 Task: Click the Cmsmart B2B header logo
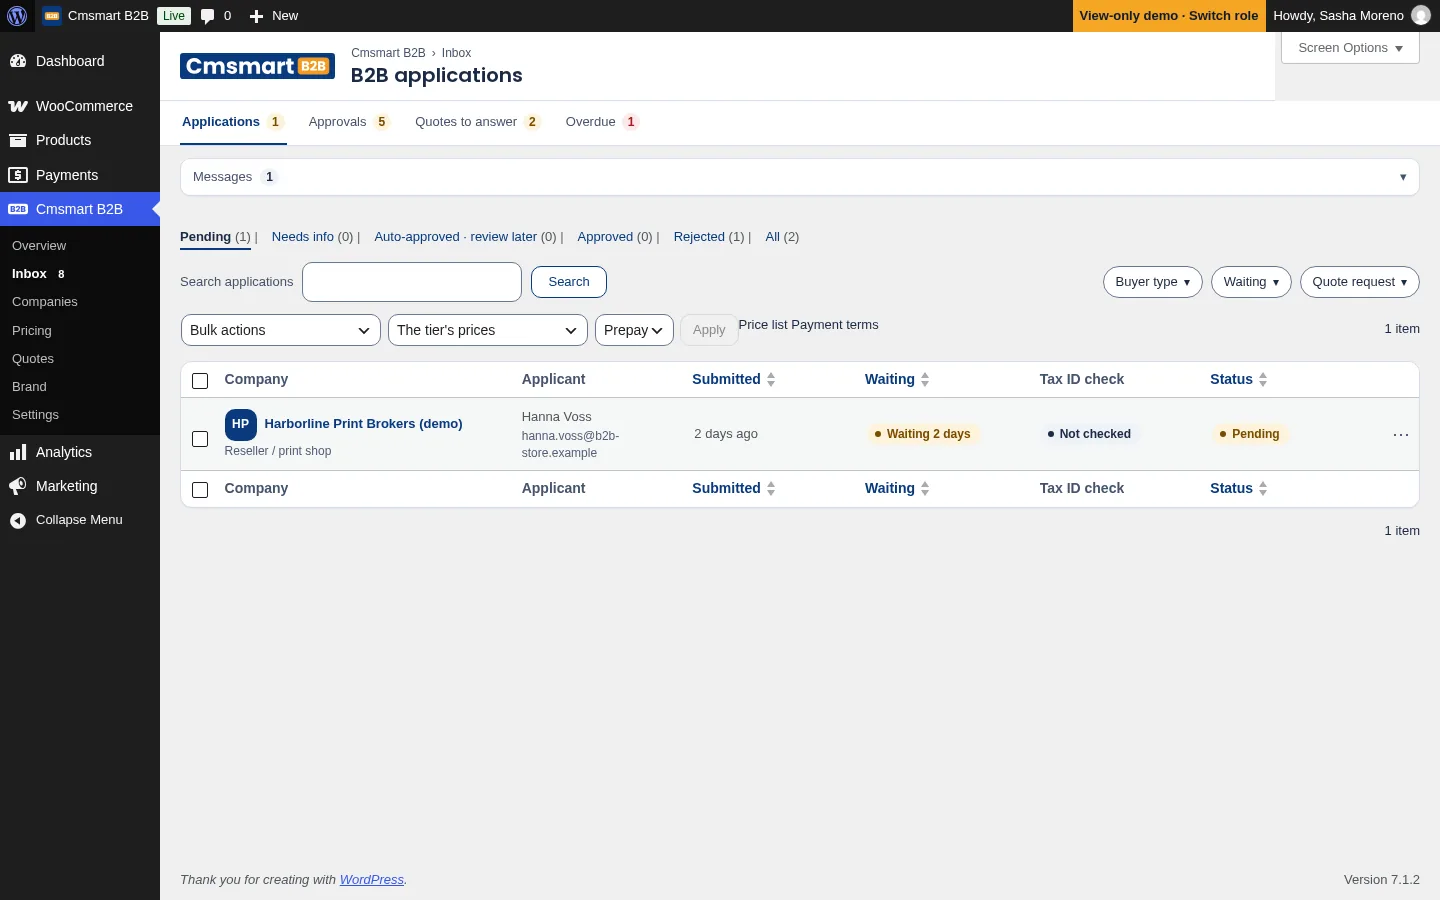[x=257, y=66]
